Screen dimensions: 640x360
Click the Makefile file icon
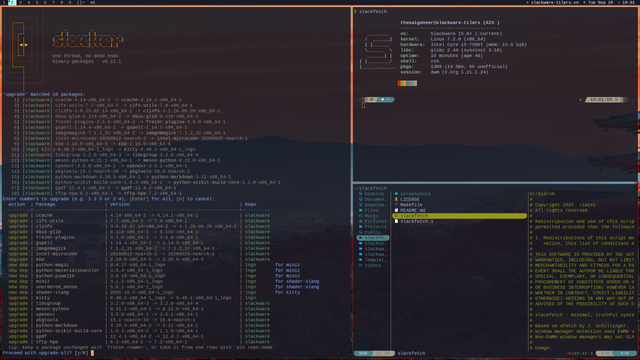pos(396,205)
